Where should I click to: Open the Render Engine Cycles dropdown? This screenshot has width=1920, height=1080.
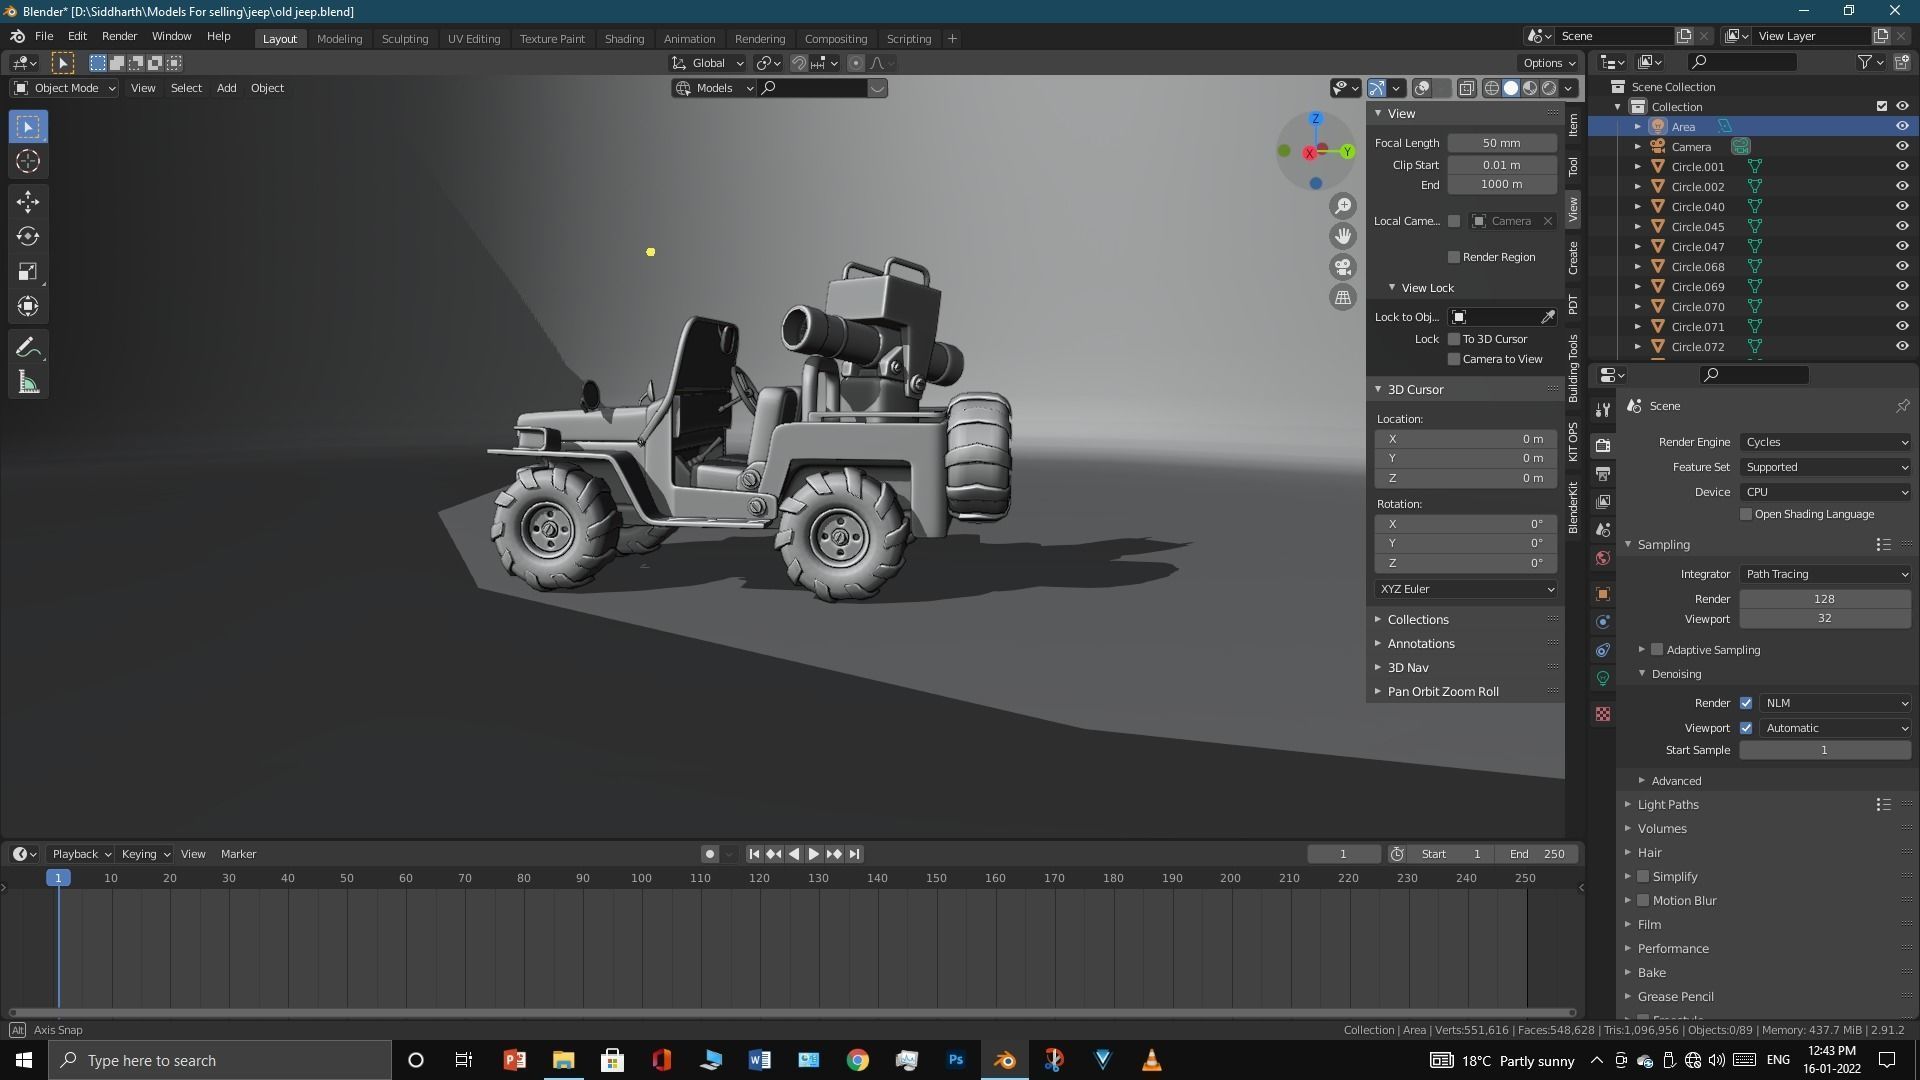(1826, 442)
